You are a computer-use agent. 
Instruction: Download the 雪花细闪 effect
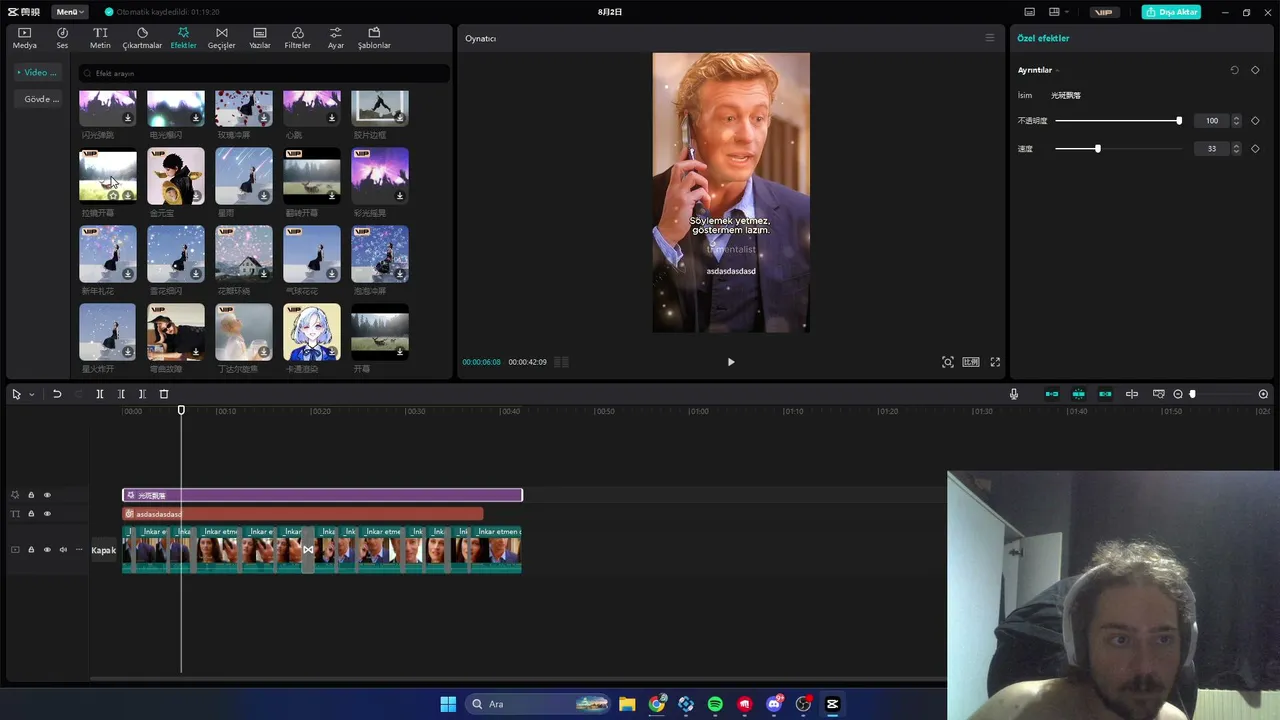coord(196,274)
